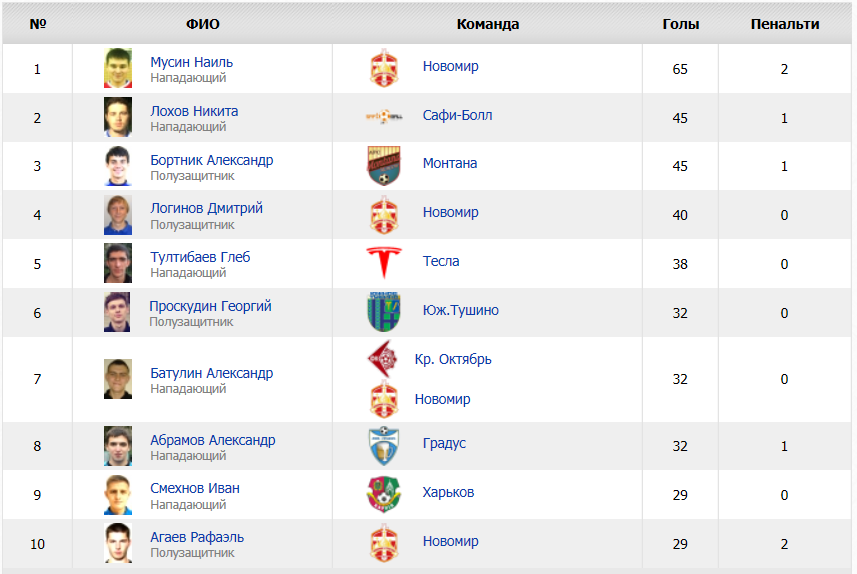Click the Пенальти column header
This screenshot has width=857, height=574.
click(x=784, y=24)
